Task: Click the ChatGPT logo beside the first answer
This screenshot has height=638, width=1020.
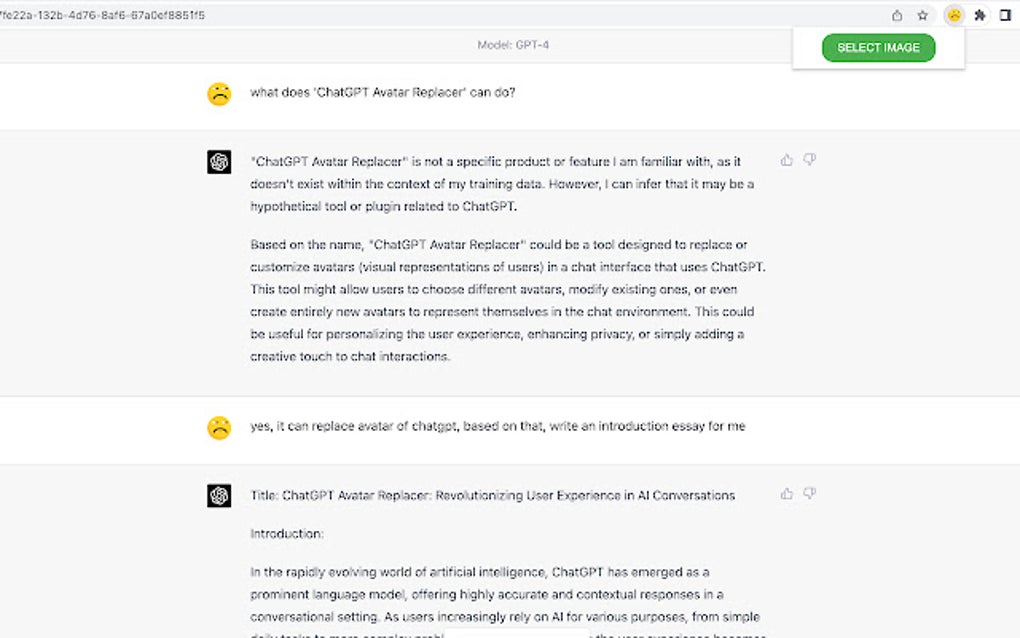Action: [x=219, y=162]
